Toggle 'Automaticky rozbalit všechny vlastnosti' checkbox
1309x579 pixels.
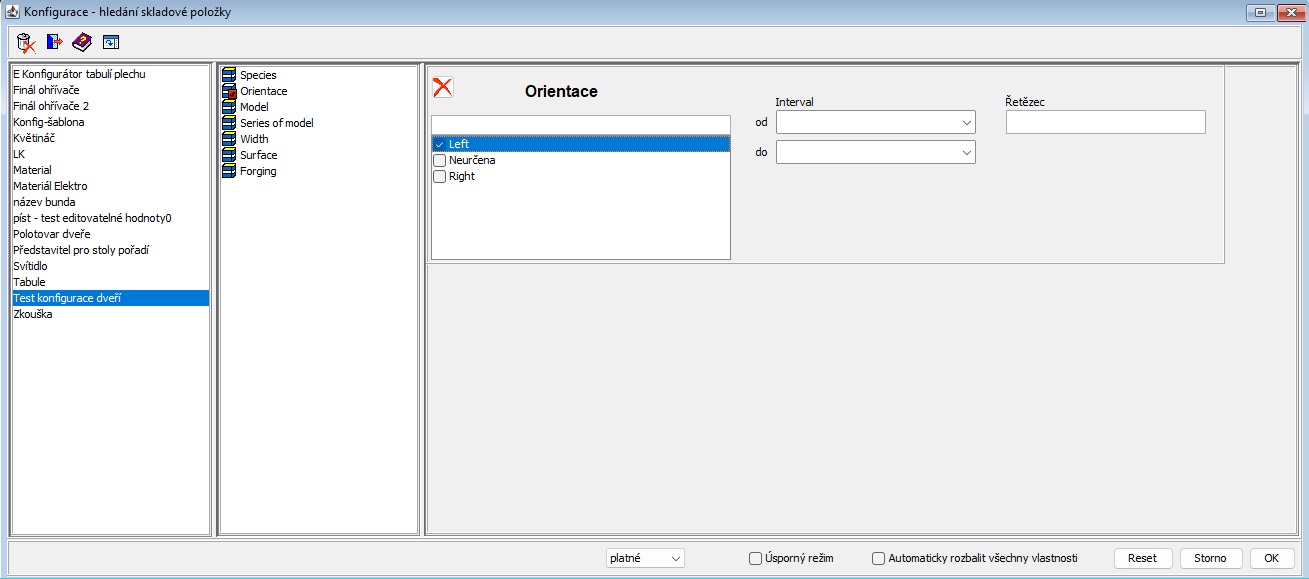click(x=879, y=558)
